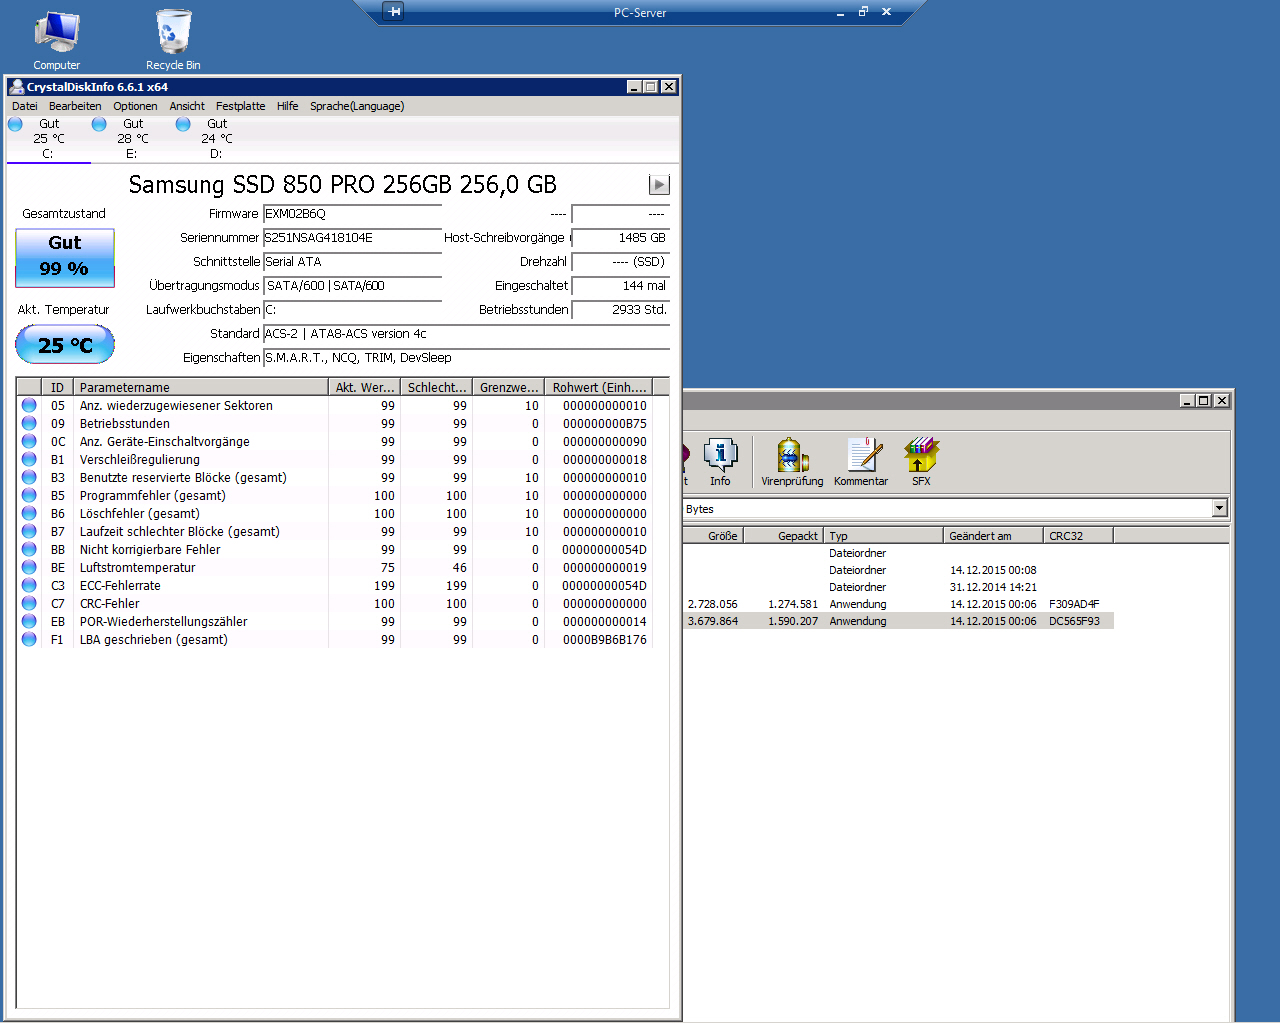Click status dot for Luftstromtemperatur row
1280x1024 pixels.
29,567
